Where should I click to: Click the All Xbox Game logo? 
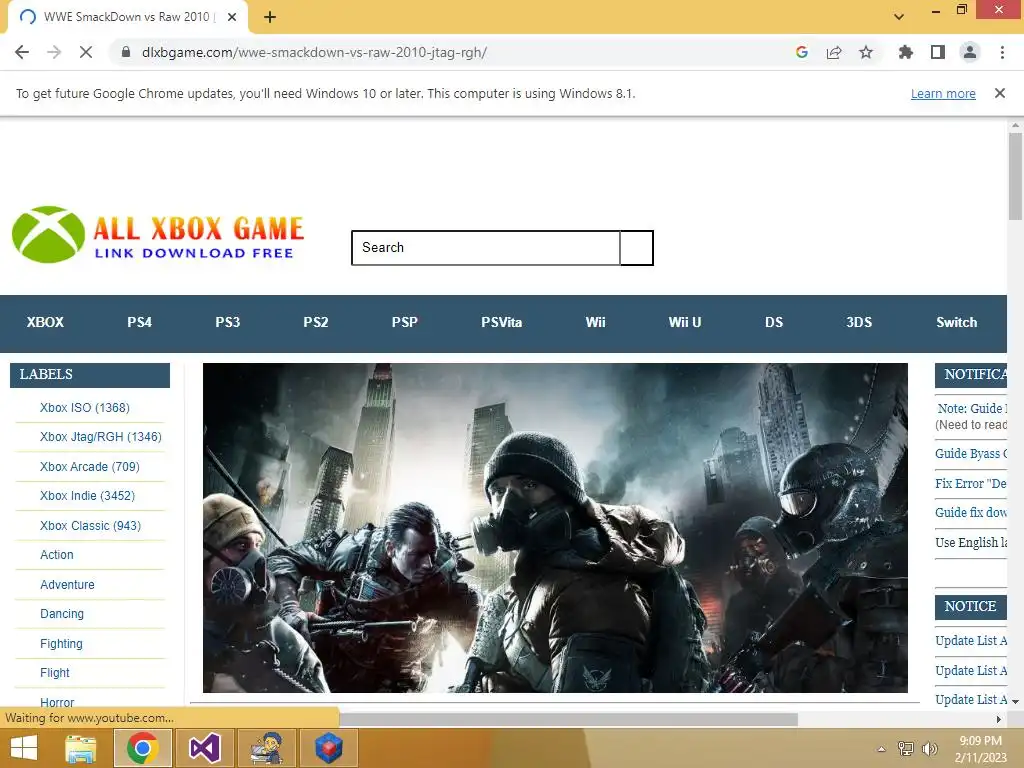click(158, 235)
